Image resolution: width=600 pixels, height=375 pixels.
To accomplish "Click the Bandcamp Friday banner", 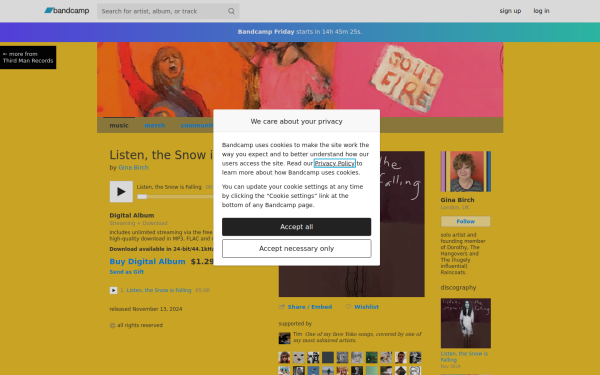I will coord(300,32).
